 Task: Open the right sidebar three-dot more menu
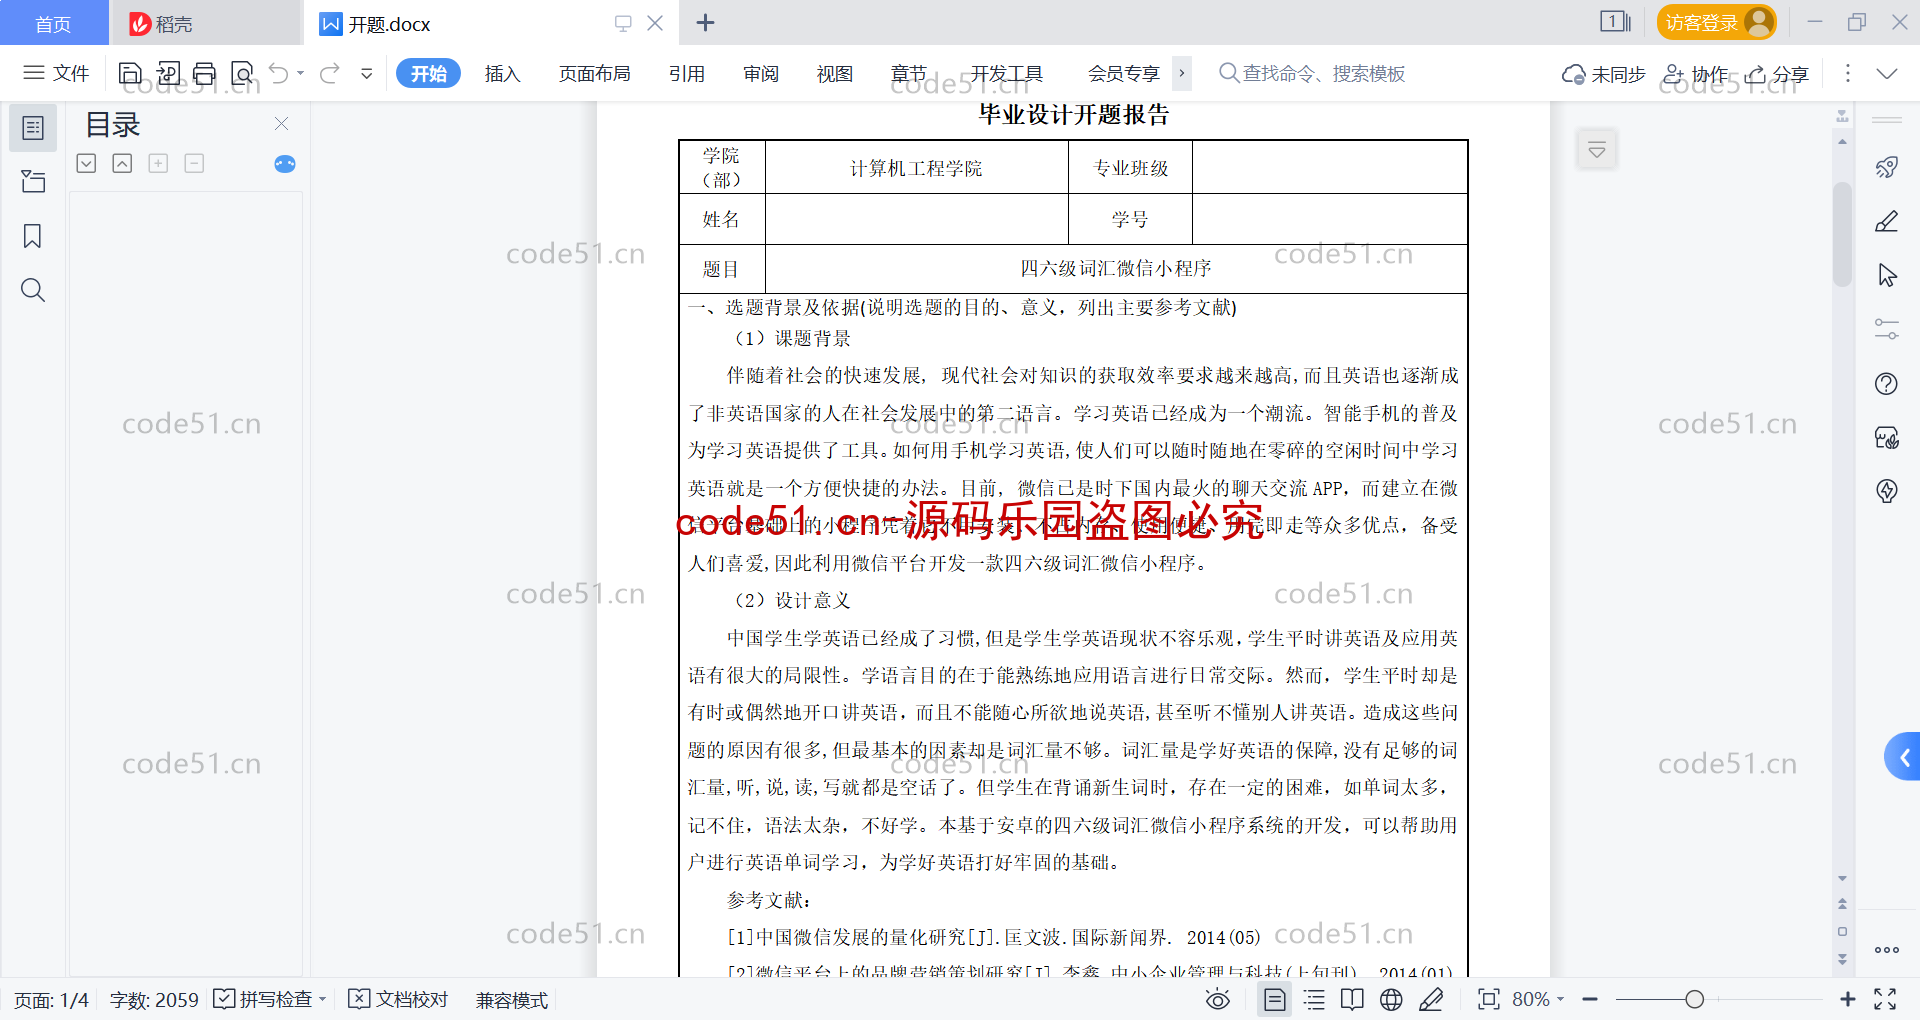point(1887,950)
